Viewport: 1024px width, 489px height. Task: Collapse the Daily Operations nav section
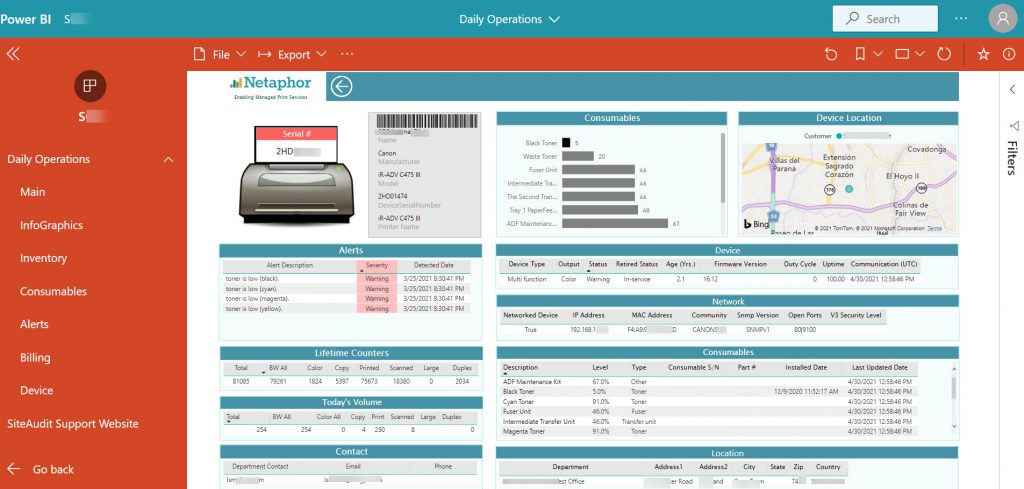coord(168,159)
